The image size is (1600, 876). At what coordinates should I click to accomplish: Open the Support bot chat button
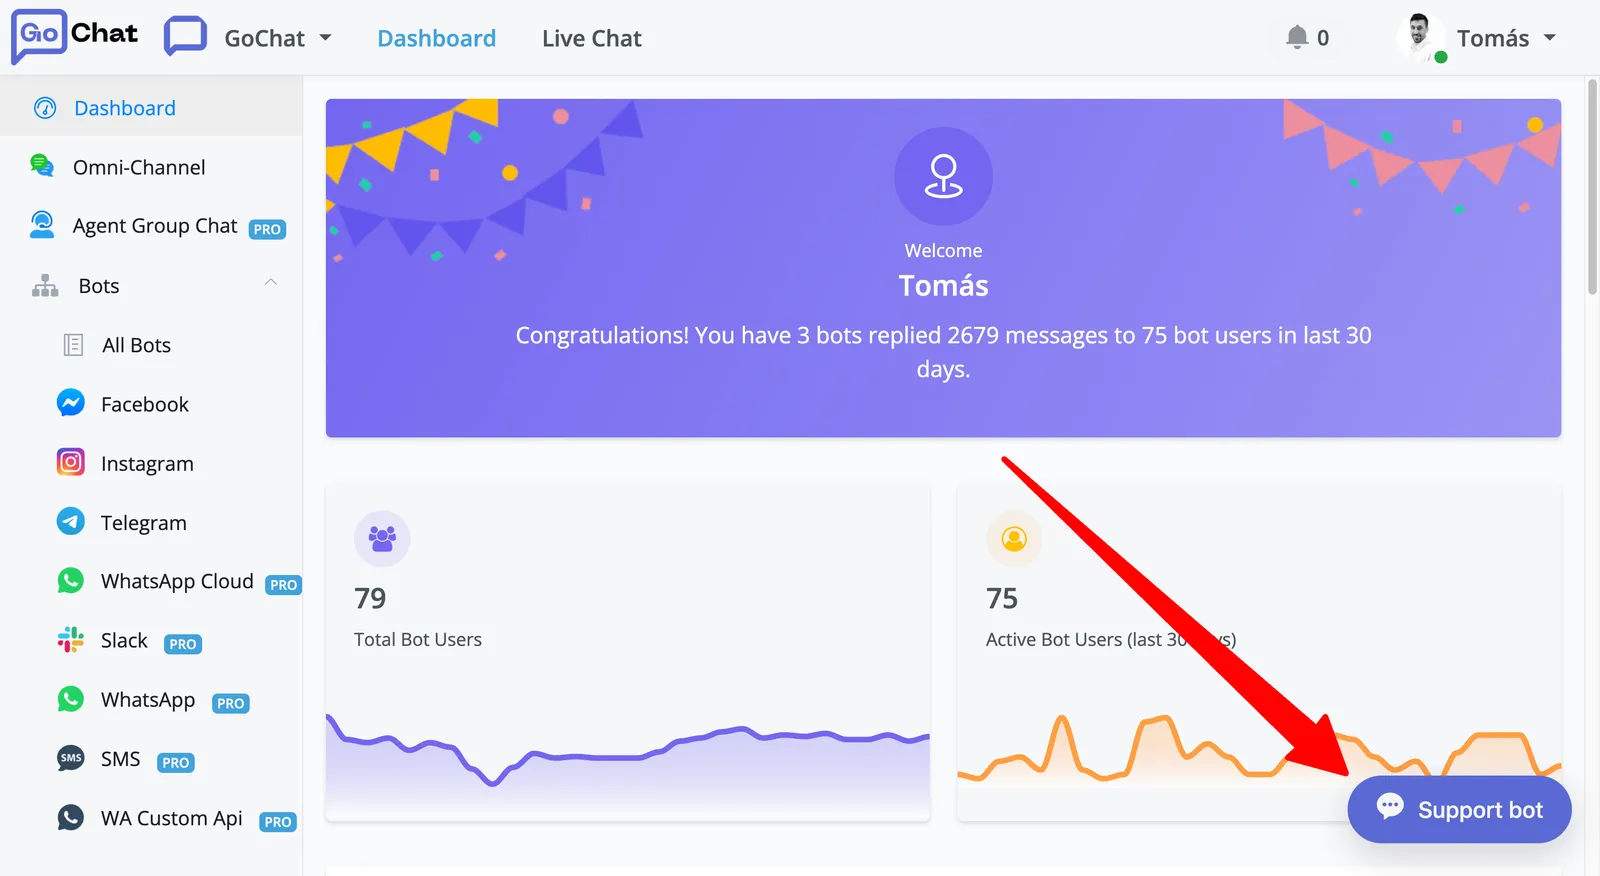pos(1459,809)
